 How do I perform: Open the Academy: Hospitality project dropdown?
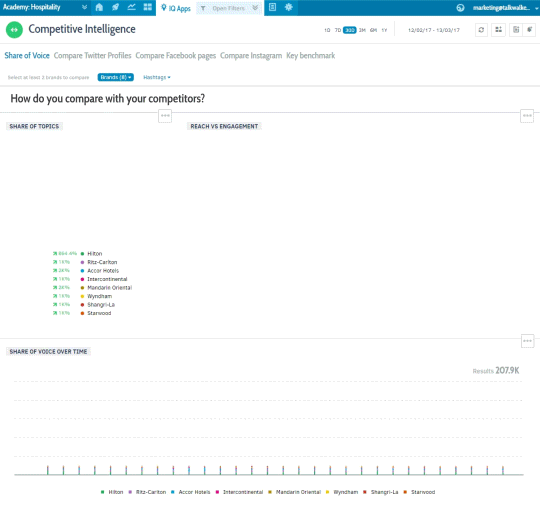click(x=45, y=7)
